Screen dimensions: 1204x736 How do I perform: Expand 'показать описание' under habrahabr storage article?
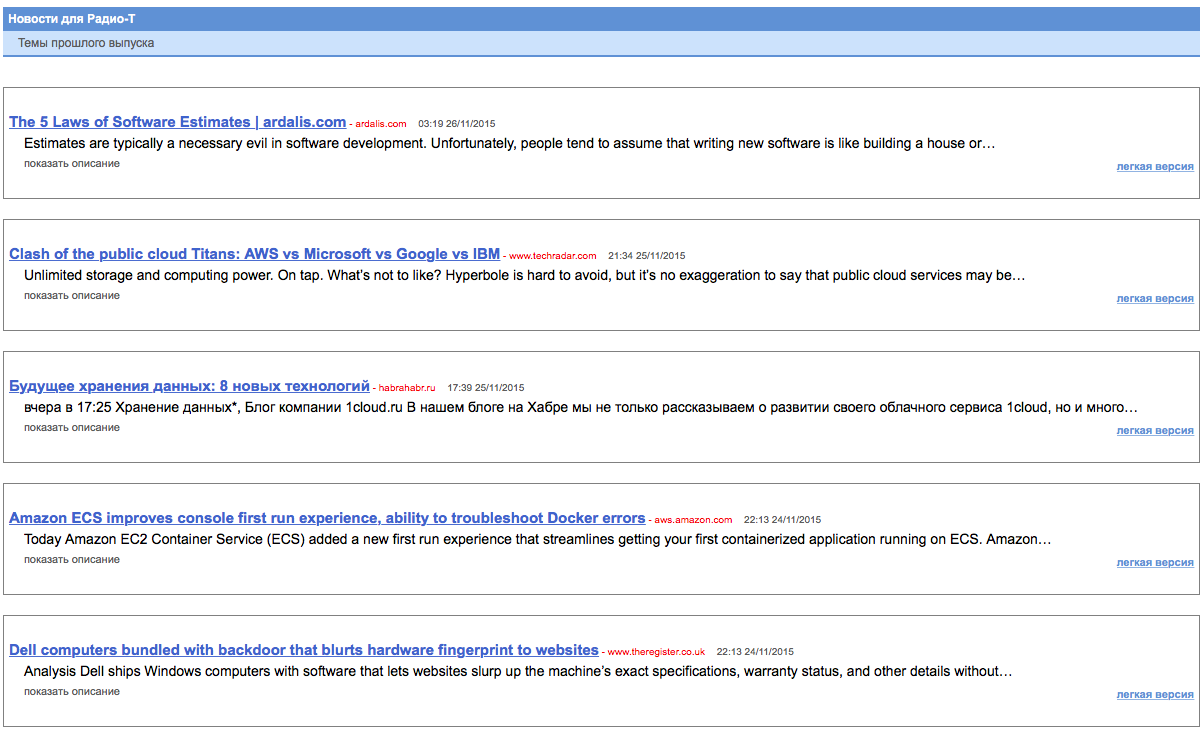point(72,428)
